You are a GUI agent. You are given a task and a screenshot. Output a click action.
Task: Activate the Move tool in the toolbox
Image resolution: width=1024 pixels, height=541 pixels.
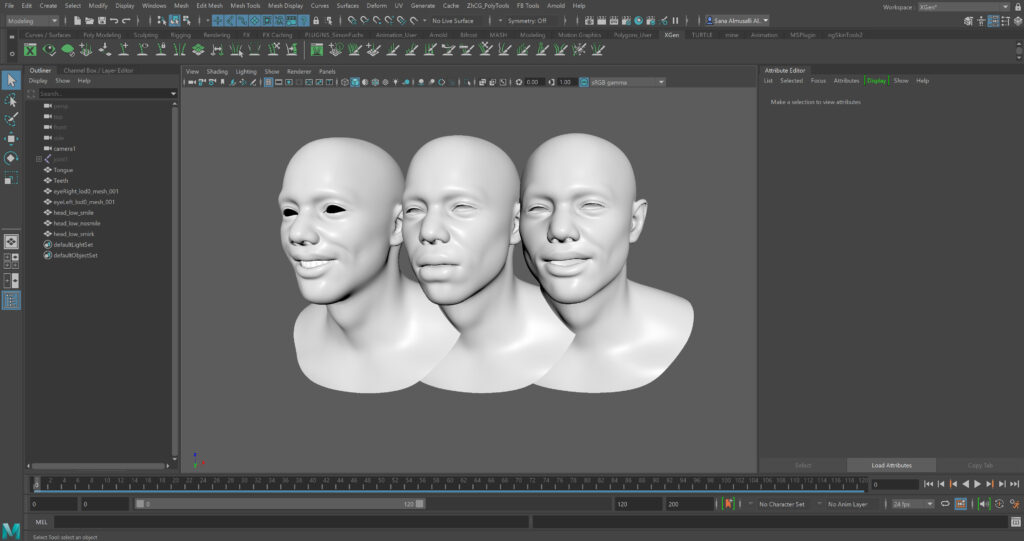11,138
